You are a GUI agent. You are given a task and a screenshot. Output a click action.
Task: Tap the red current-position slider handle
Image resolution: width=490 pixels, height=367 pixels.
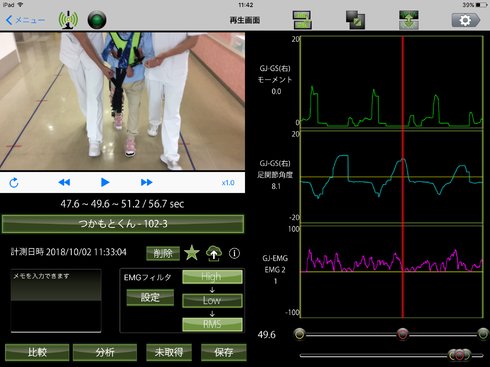click(402, 334)
